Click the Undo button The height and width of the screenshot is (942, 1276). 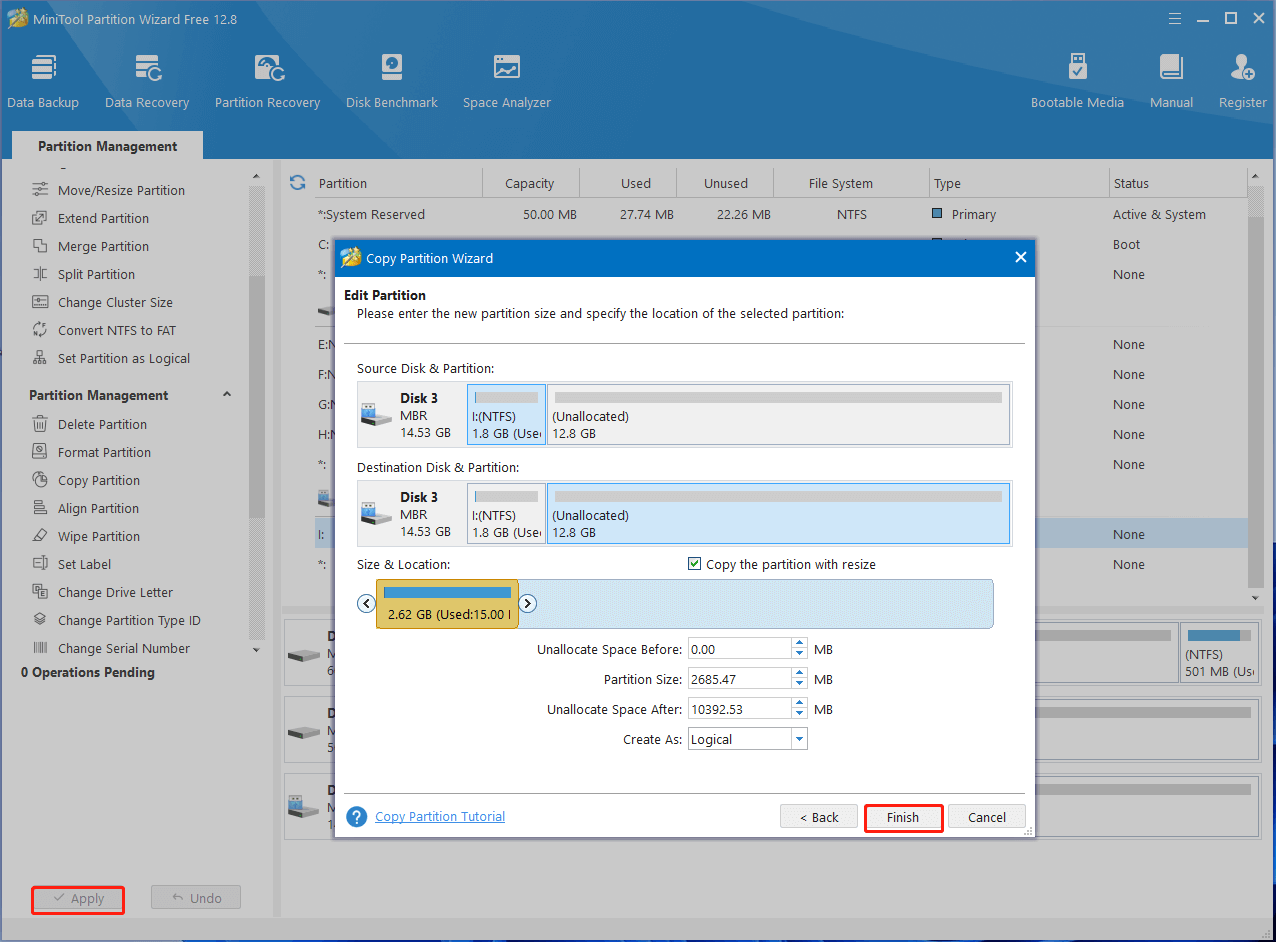pos(196,898)
